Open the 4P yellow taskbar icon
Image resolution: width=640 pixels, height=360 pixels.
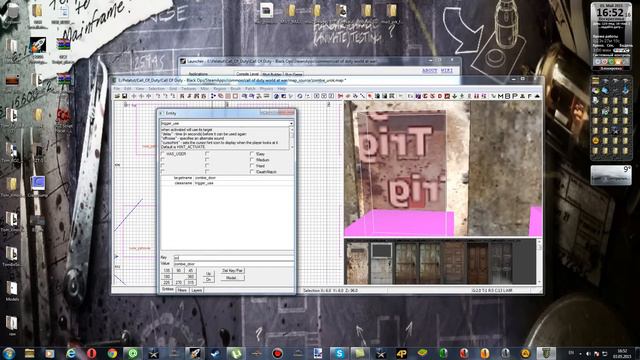[401, 353]
